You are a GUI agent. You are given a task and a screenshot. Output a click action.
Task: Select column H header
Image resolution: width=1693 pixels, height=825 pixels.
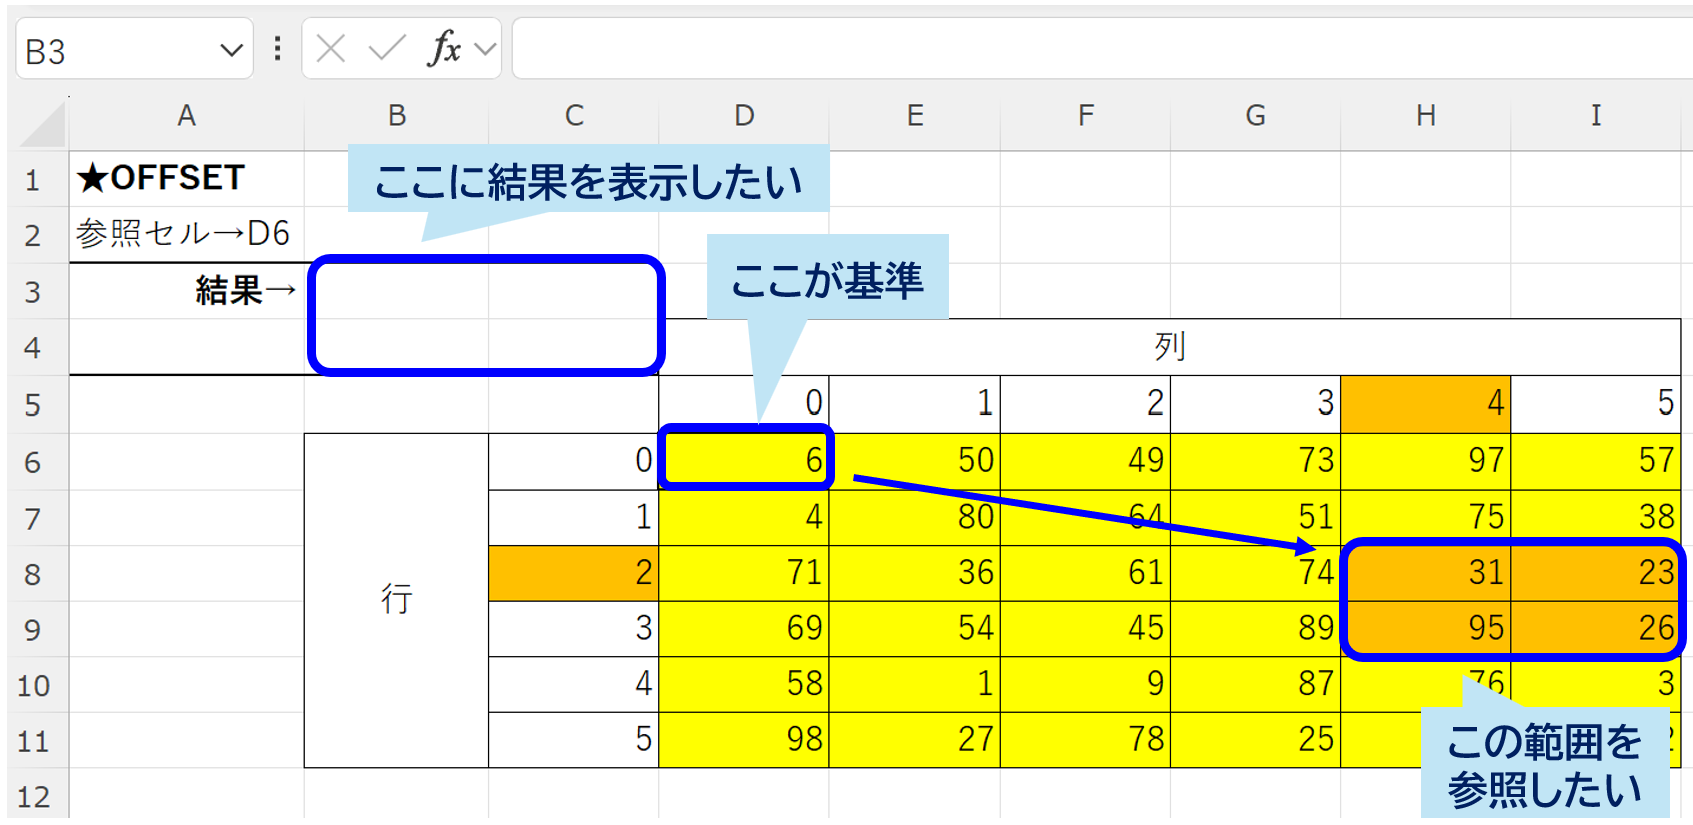[1425, 116]
